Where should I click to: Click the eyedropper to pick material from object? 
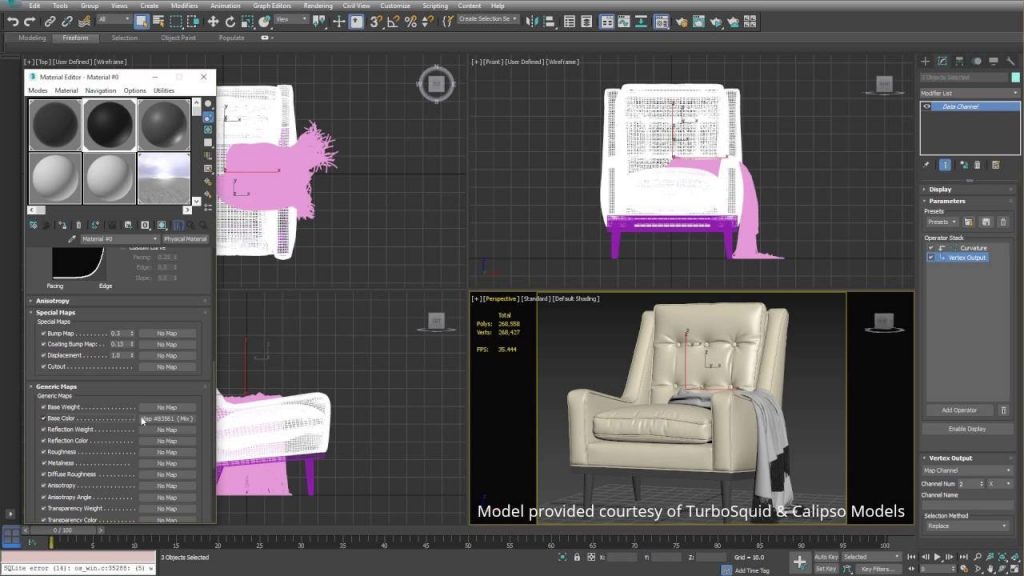click(74, 238)
